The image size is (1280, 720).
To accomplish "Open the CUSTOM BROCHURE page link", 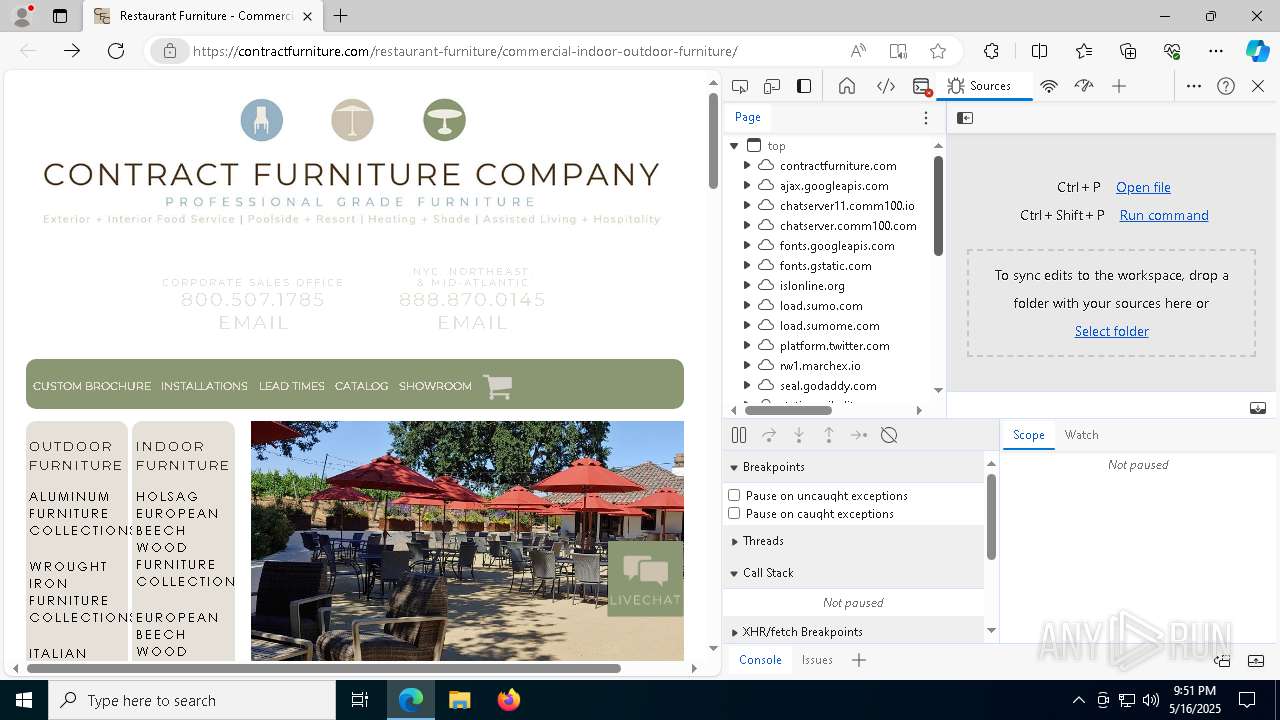I will tap(92, 386).
